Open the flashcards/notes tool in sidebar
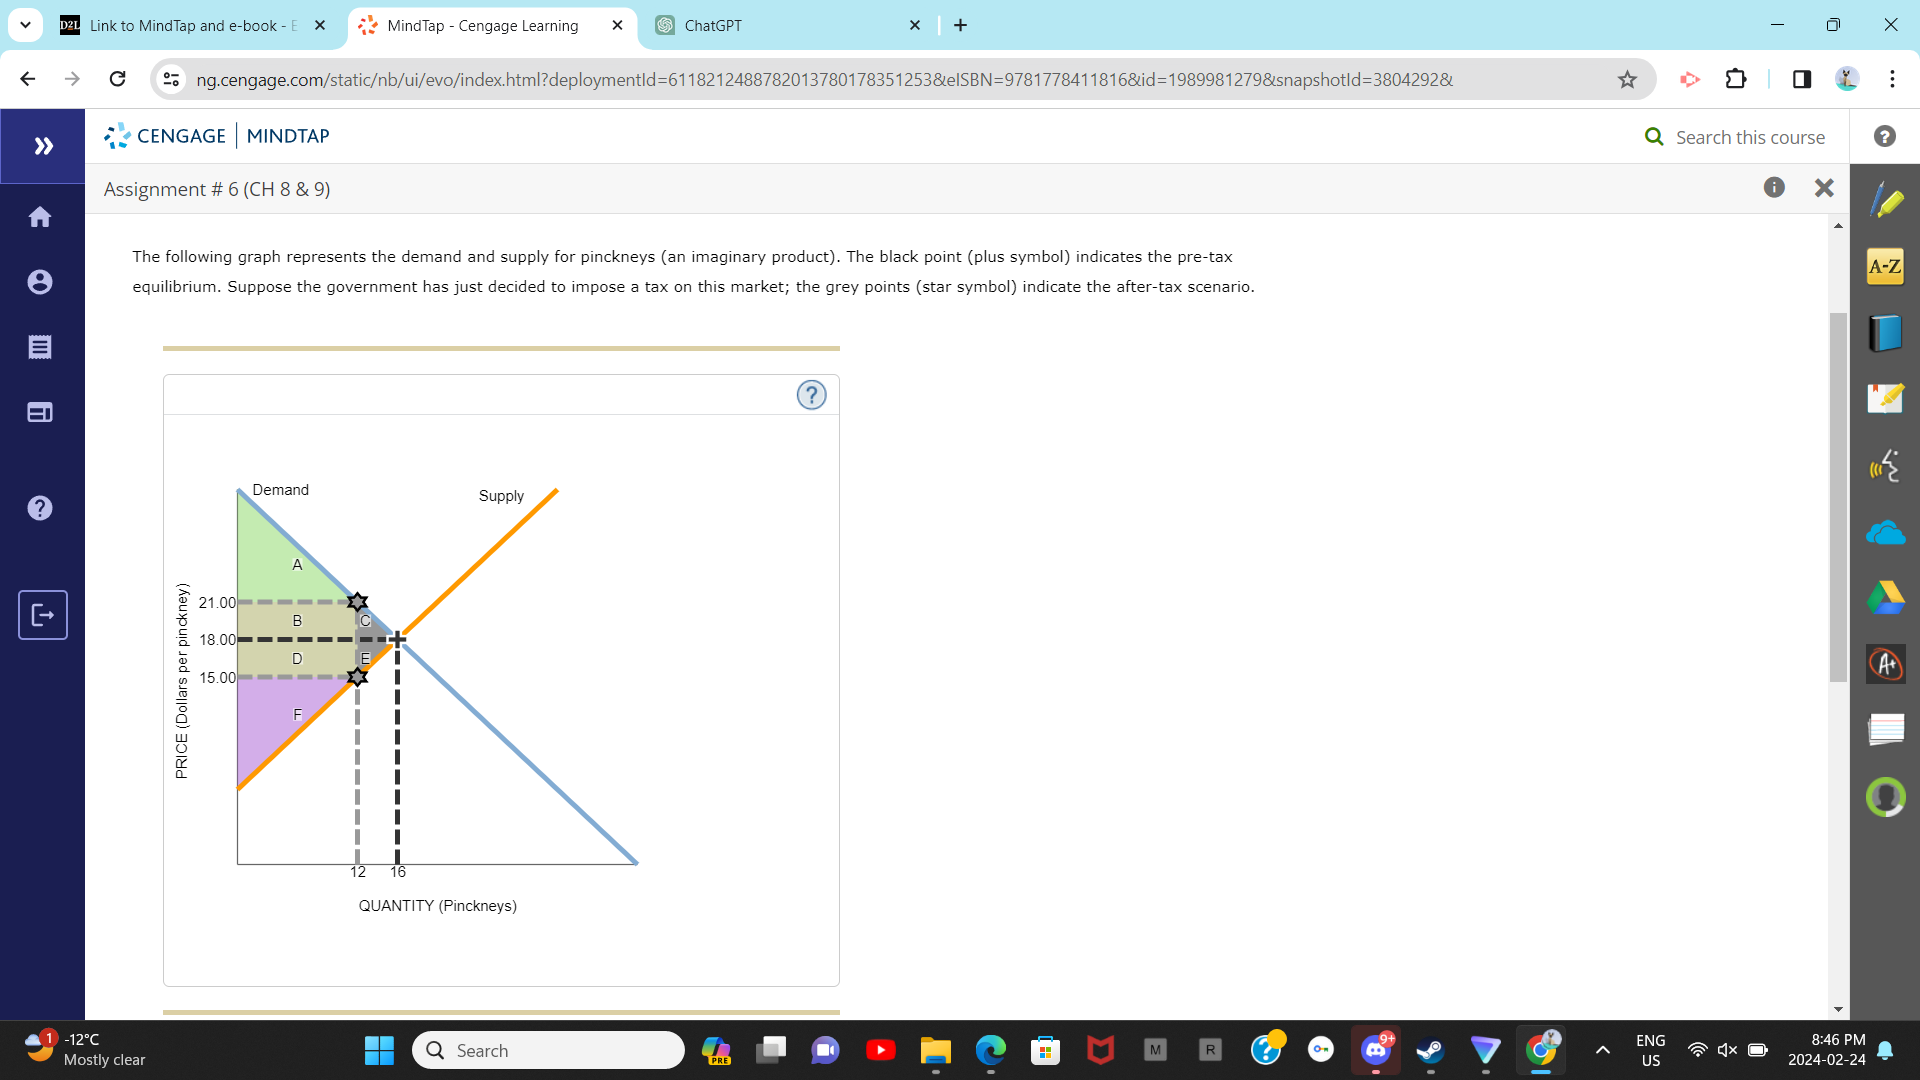Viewport: 1920px width, 1080px height. coord(1886,398)
